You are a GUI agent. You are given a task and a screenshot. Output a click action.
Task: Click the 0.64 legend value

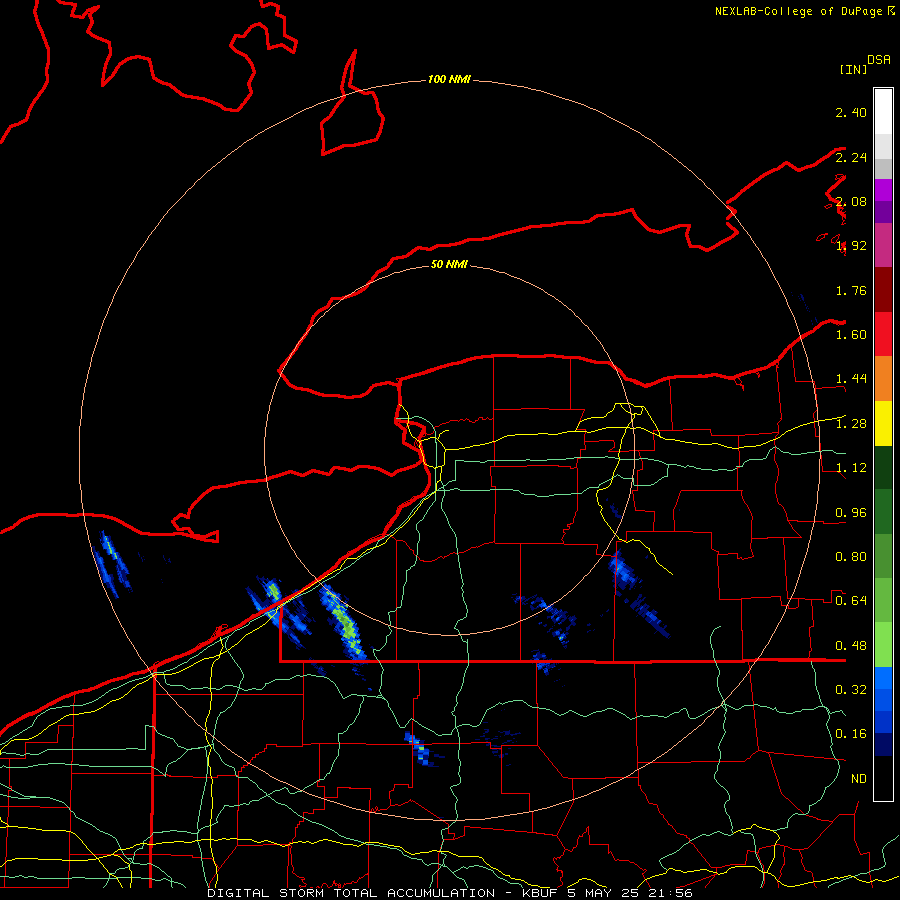(x=851, y=601)
